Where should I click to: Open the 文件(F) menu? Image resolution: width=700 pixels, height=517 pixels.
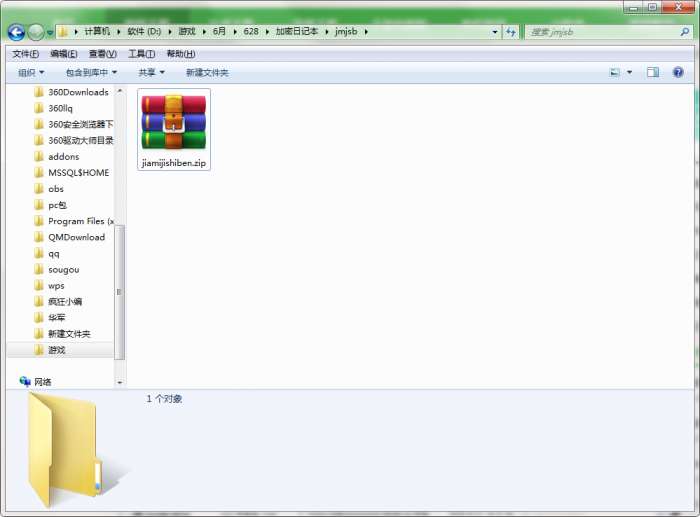click(25, 54)
